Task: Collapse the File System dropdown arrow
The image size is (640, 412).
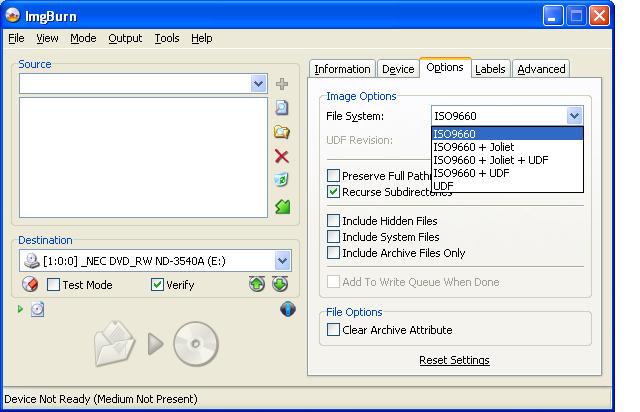Action: point(574,116)
